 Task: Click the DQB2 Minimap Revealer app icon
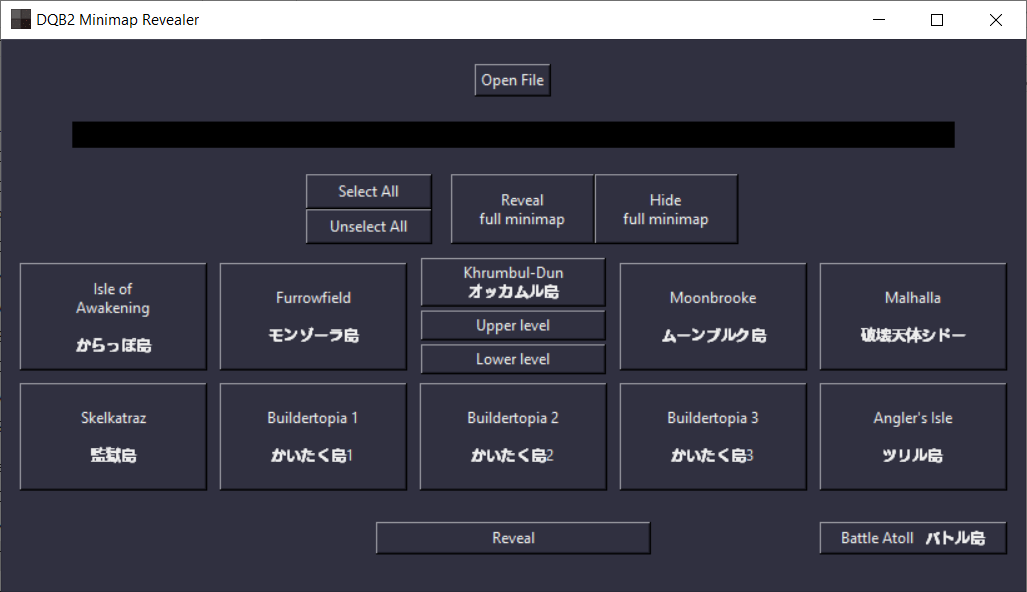(21, 20)
